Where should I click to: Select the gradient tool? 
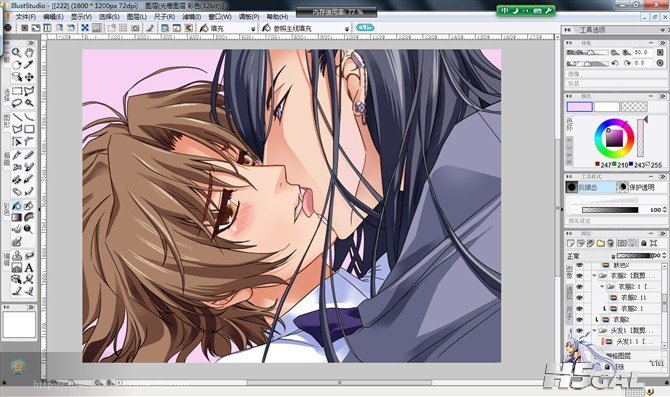[17, 218]
